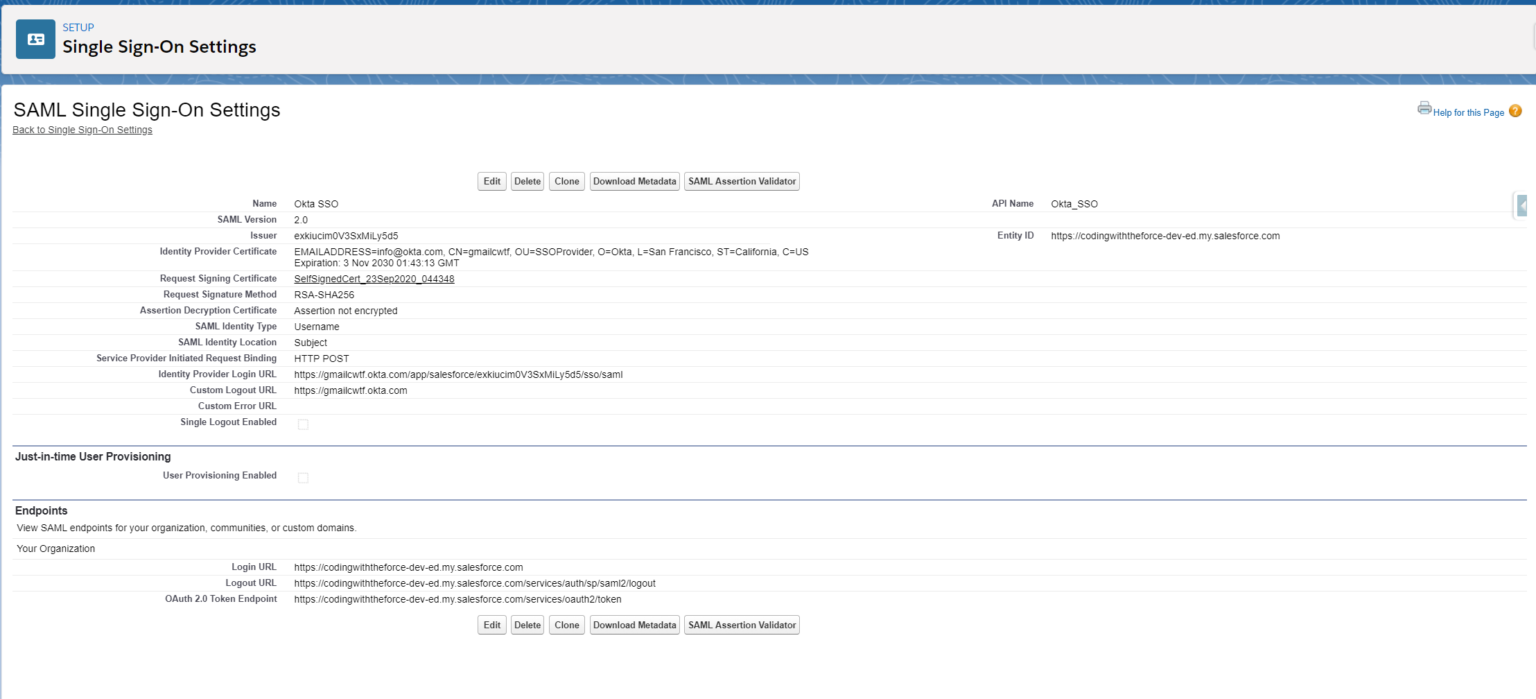Open help via the orange question mark icon

(x=1515, y=111)
